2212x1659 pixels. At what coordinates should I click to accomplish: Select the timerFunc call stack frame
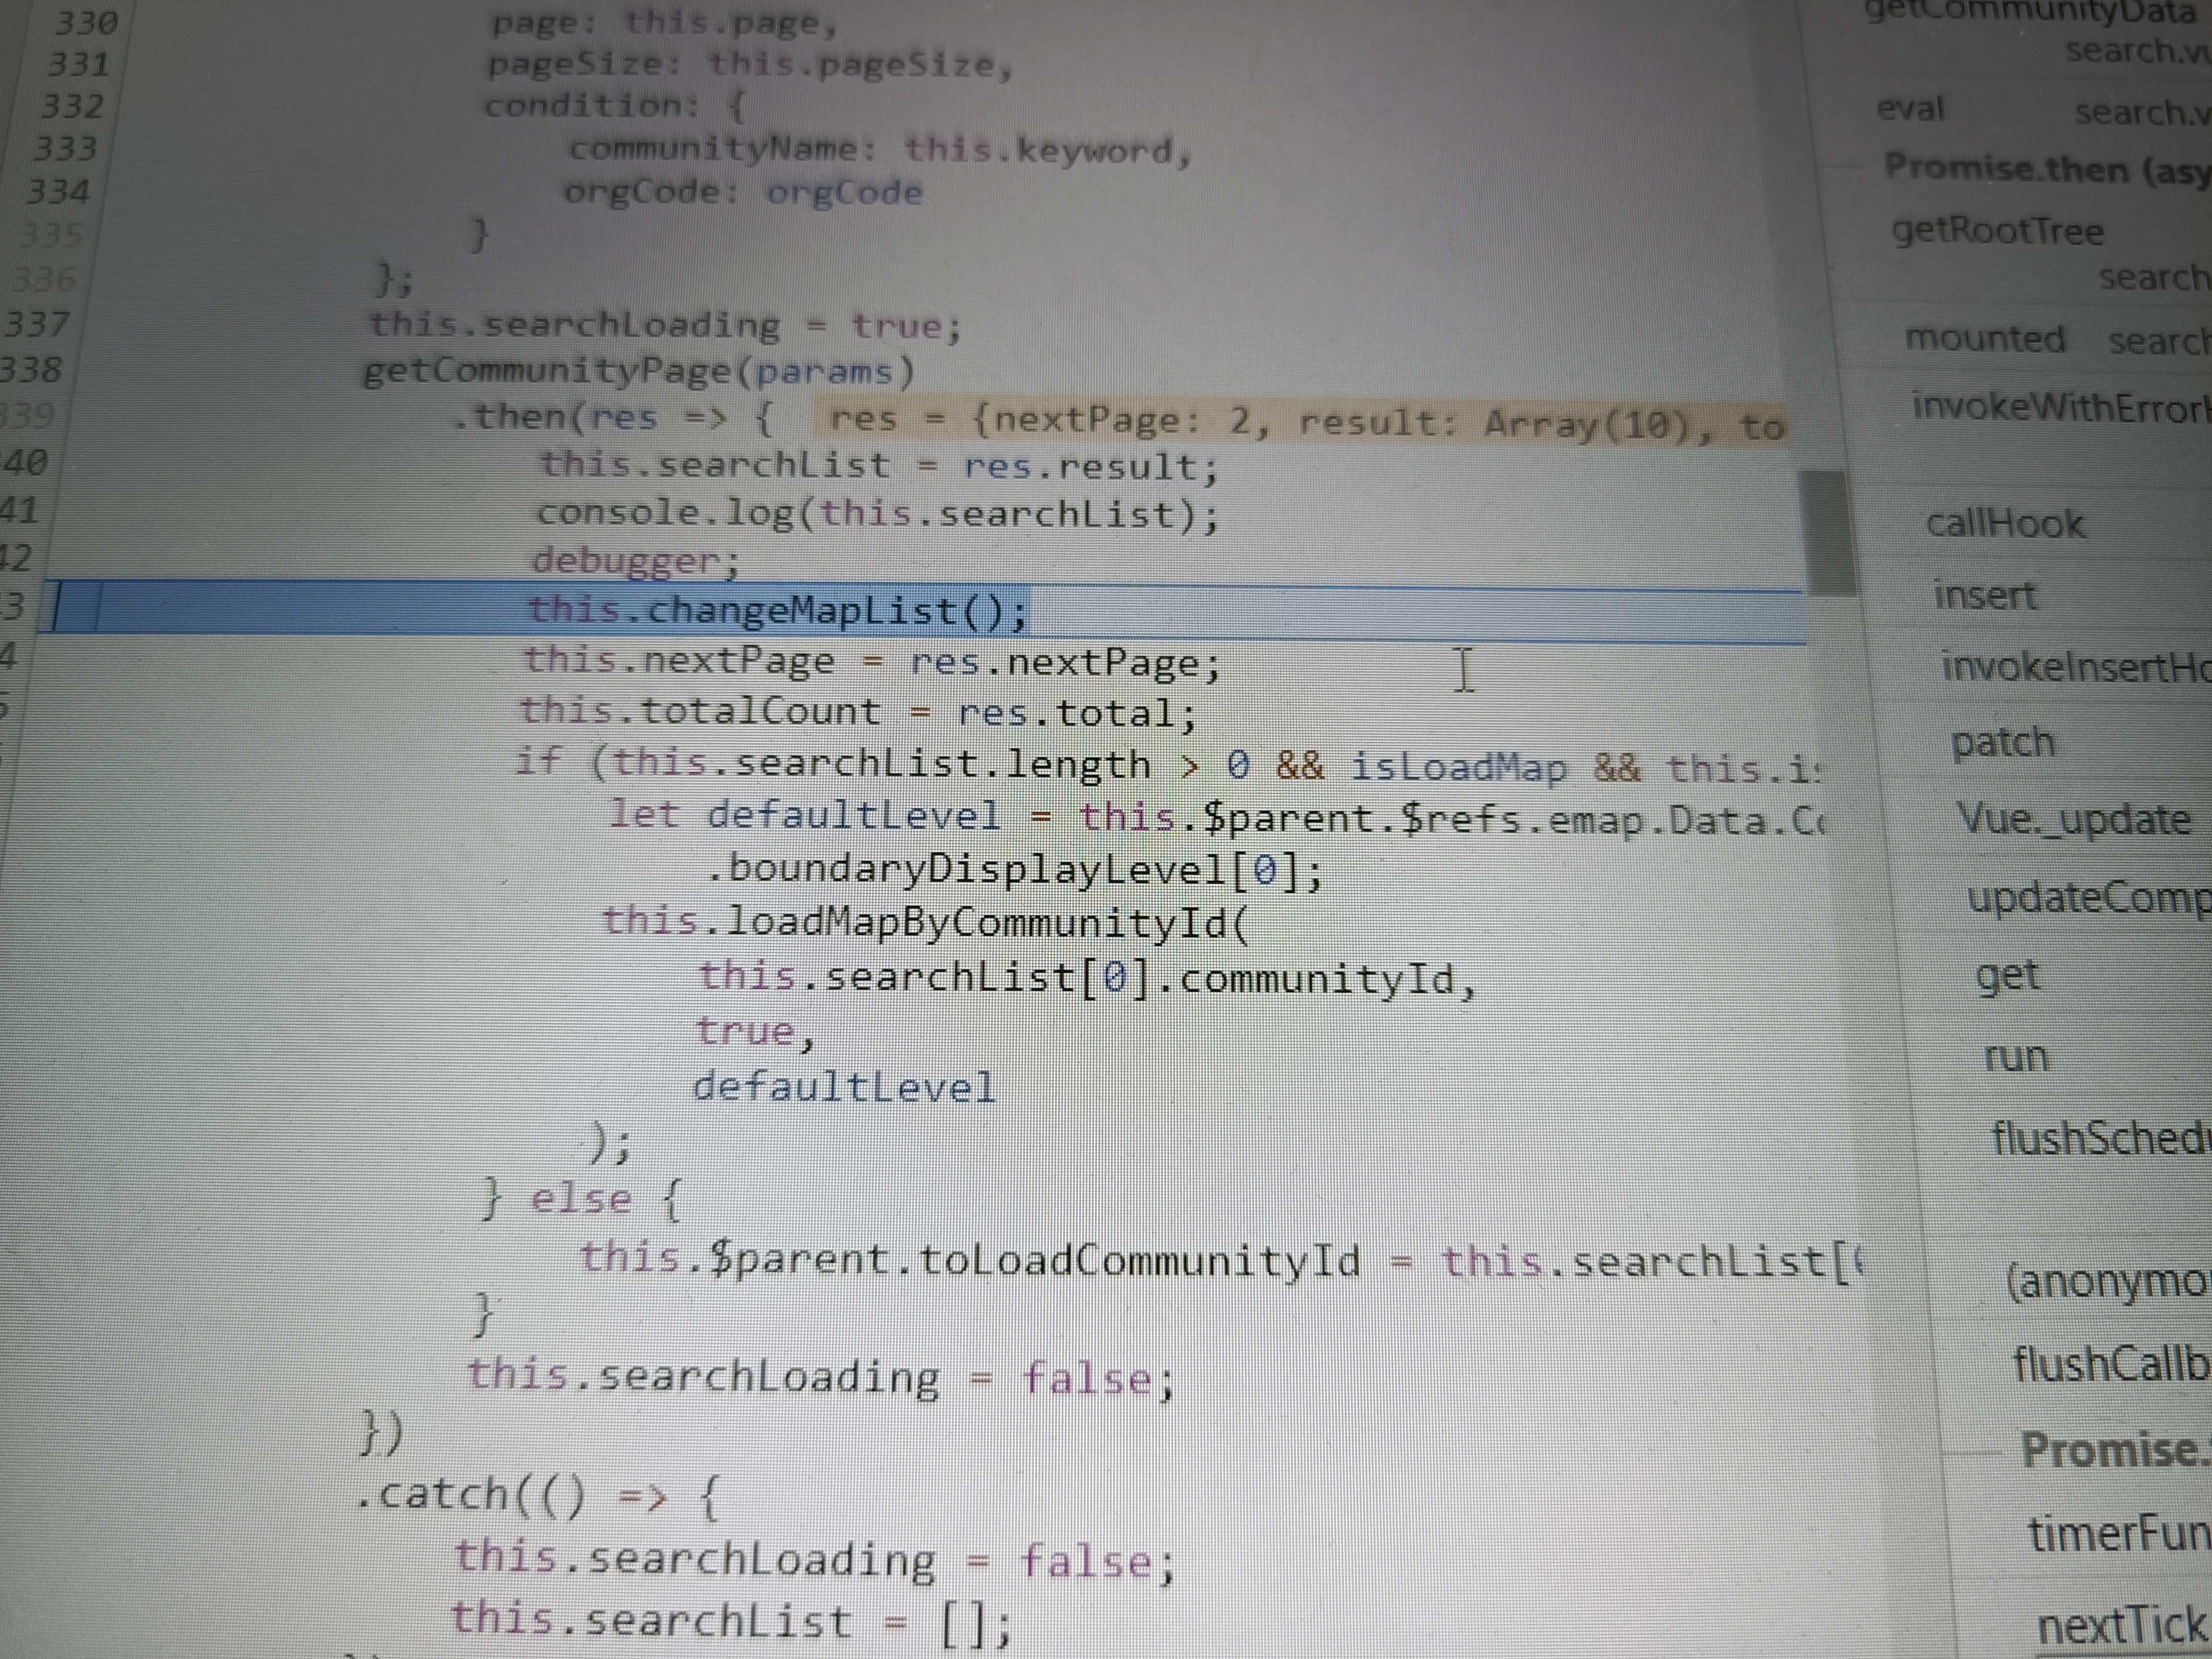[2119, 1534]
